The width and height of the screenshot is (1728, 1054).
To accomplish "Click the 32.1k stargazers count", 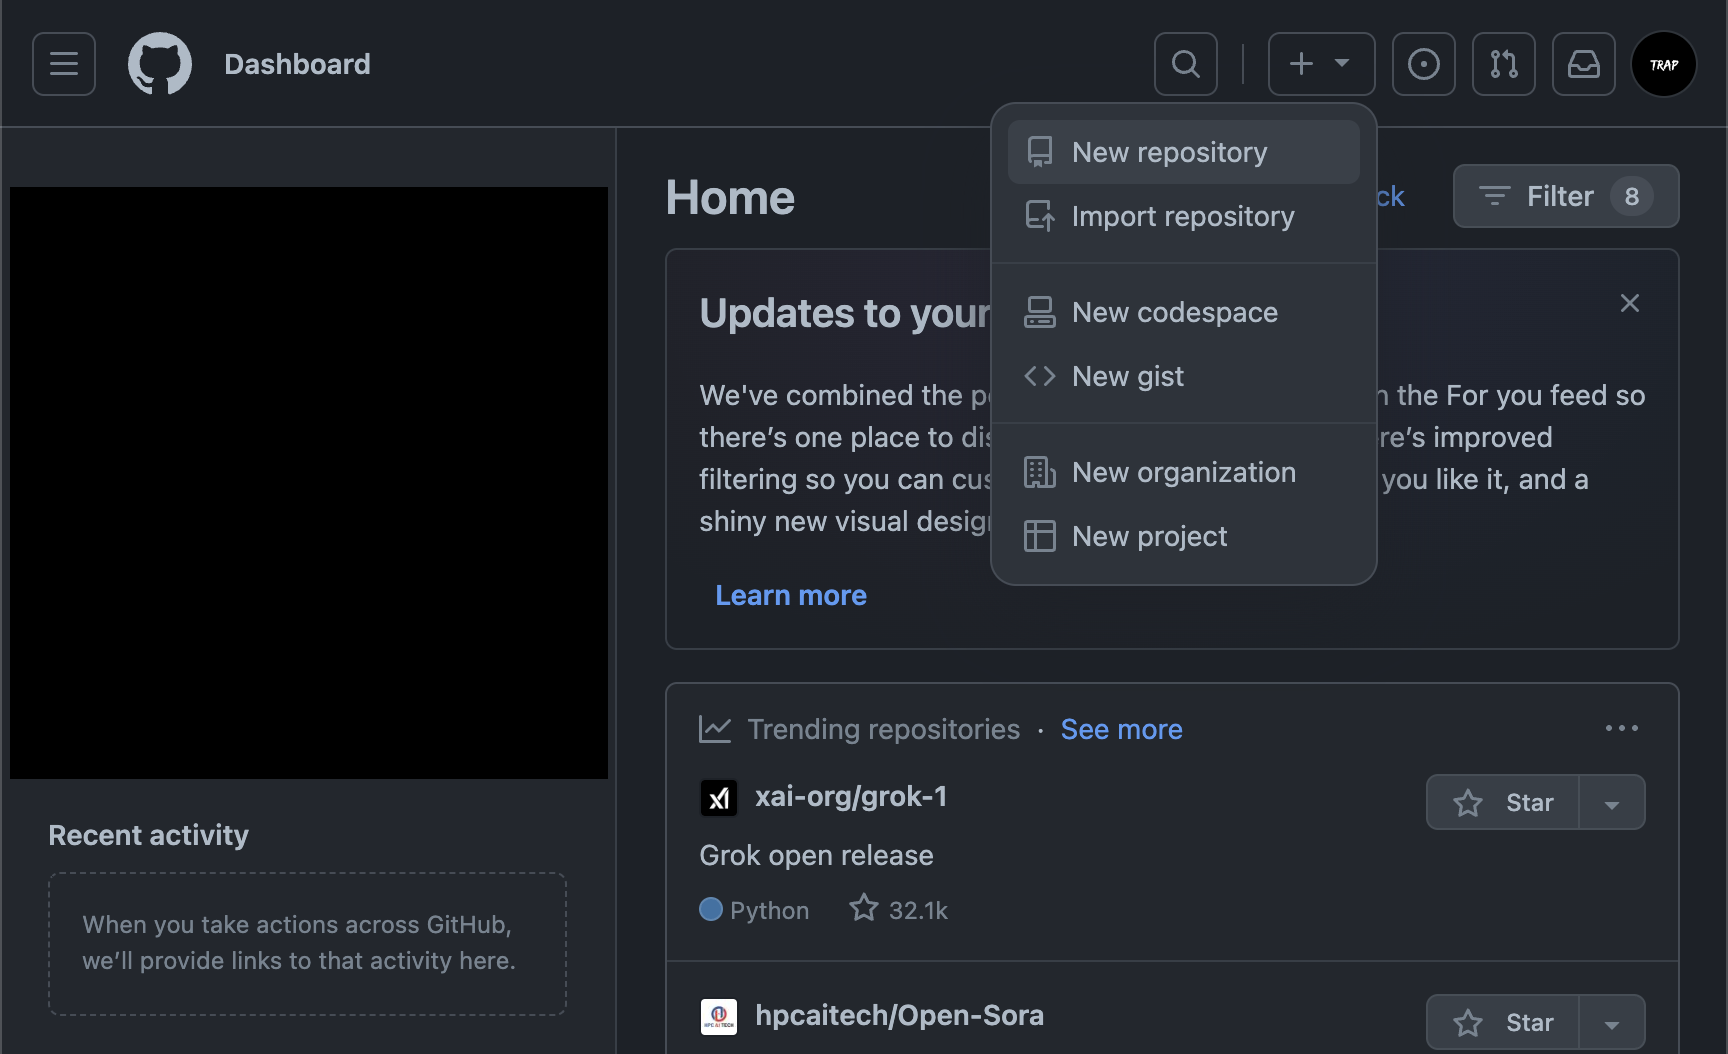I will point(899,909).
